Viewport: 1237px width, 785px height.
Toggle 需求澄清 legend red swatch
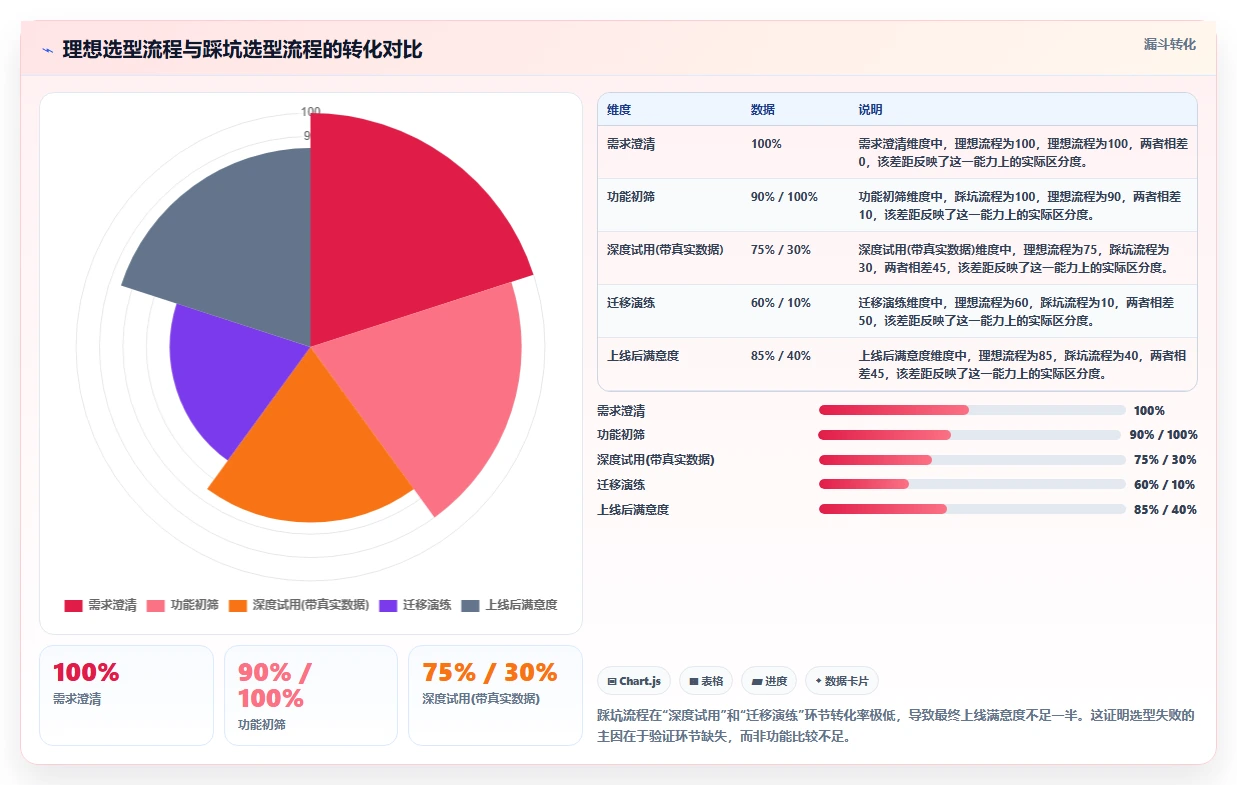tap(73, 605)
